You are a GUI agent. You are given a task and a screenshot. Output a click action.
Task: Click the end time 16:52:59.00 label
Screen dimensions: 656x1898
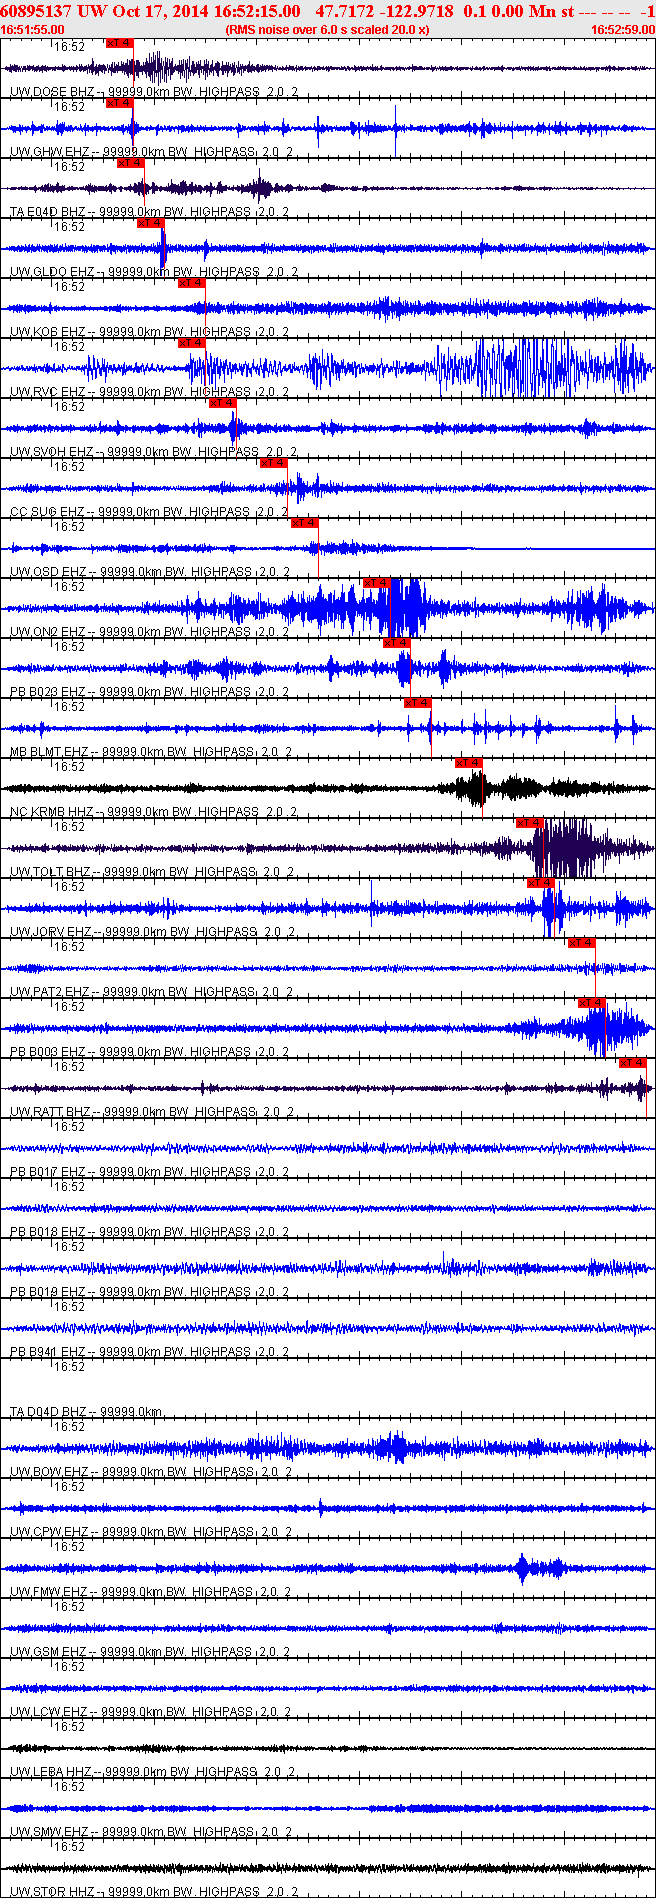pyautogui.click(x=622, y=30)
